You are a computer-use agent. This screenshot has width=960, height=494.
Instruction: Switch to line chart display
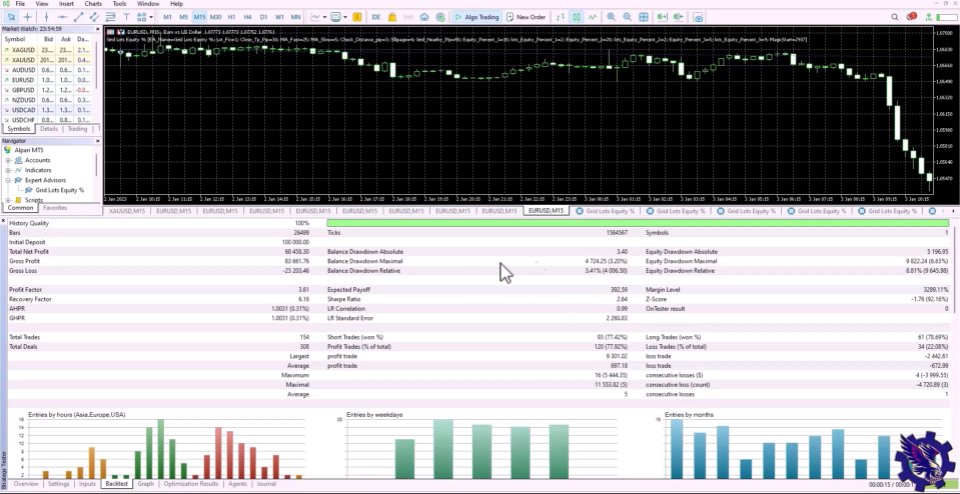tap(592, 17)
